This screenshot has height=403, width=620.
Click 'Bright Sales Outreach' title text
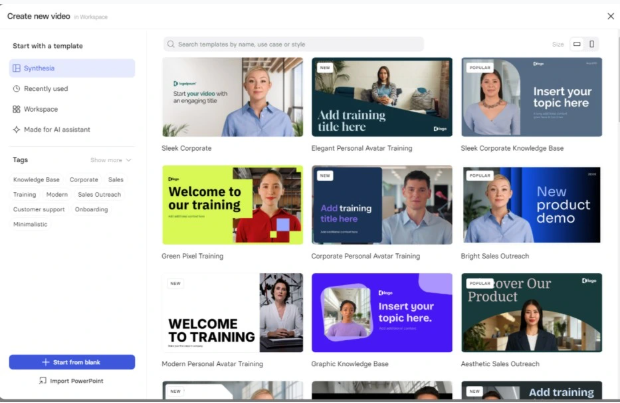[x=495, y=256]
